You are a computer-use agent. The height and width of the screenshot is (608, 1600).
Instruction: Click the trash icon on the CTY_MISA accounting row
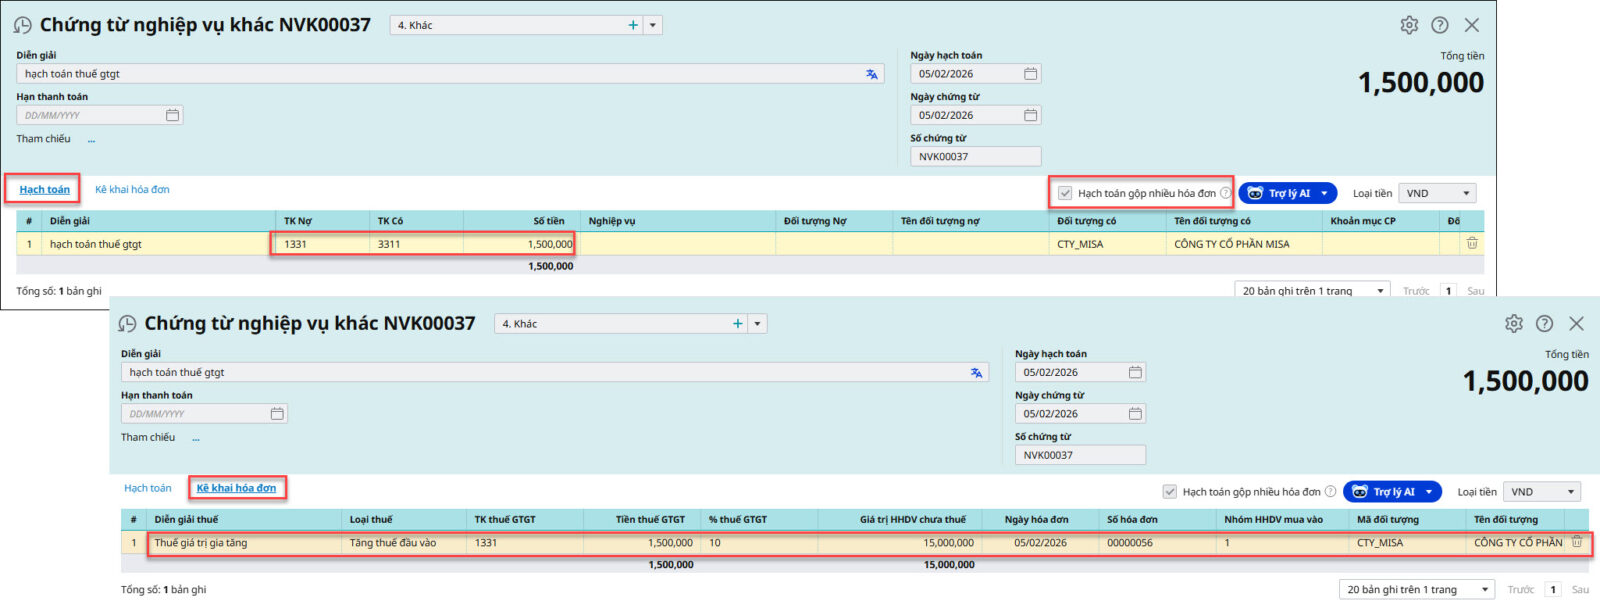click(x=1472, y=243)
